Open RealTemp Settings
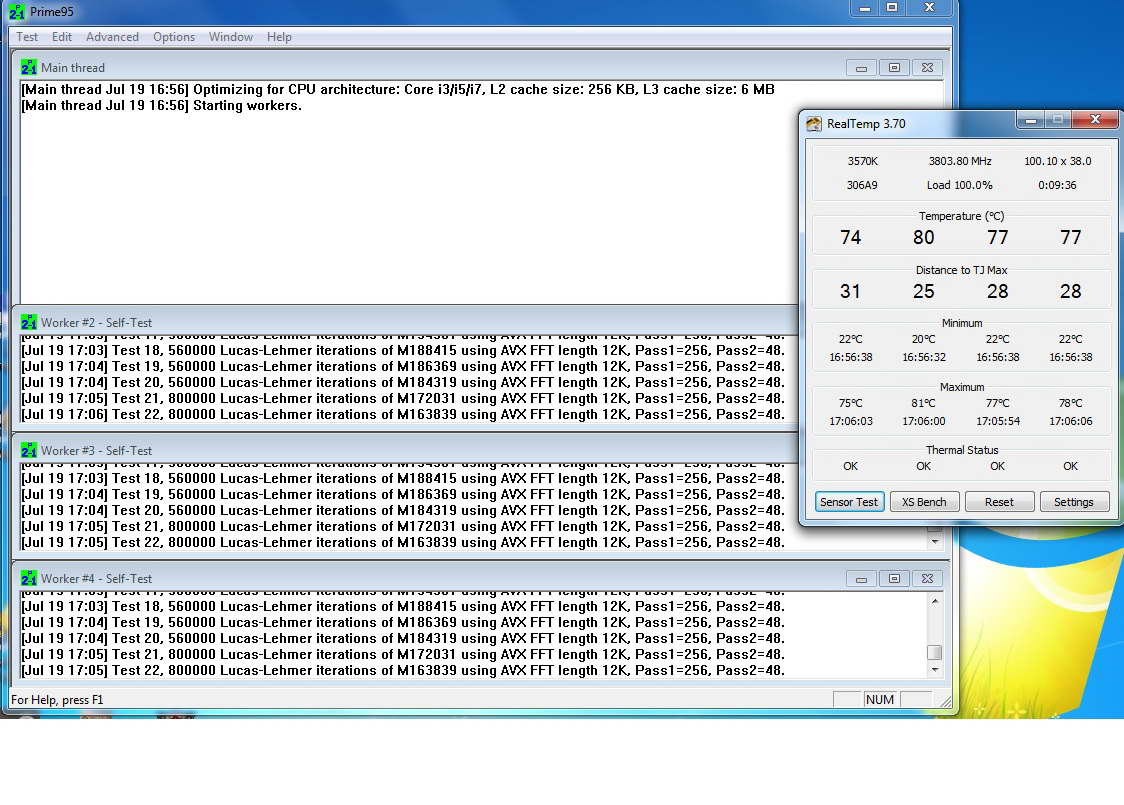 (1074, 502)
